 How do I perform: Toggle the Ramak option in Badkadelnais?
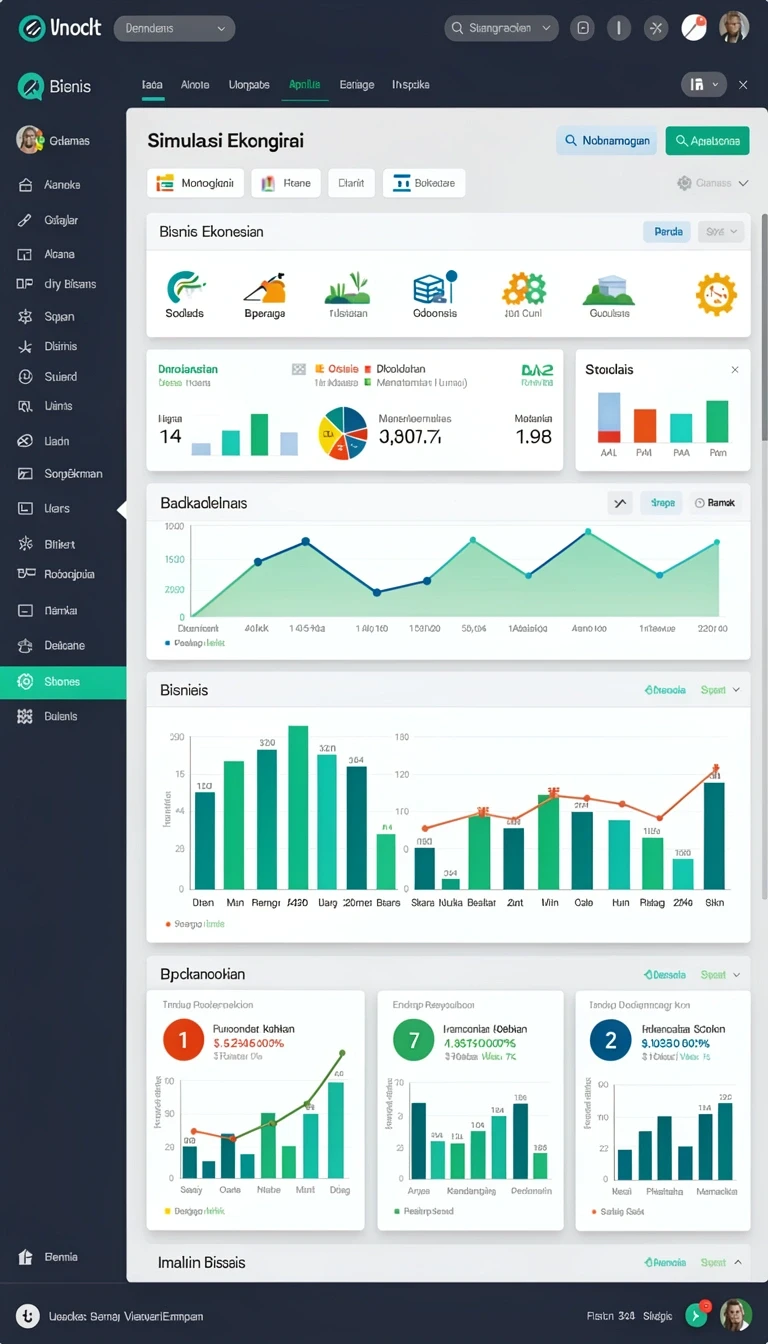click(x=715, y=503)
